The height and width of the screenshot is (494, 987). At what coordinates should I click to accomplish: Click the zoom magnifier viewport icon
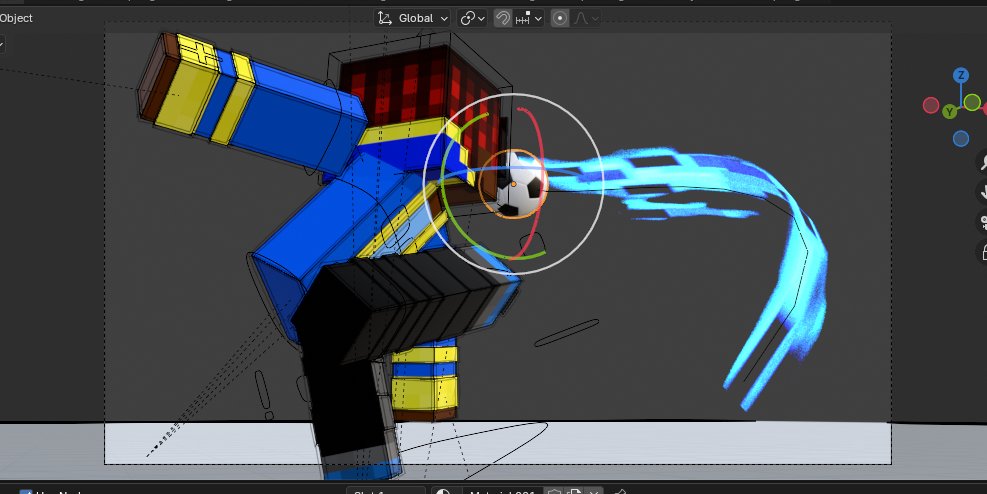(982, 162)
